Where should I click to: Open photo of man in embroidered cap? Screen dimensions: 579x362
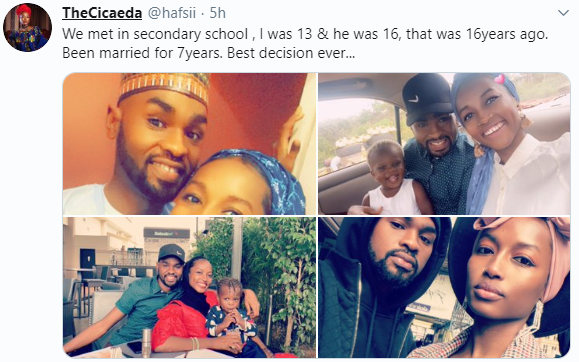pos(190,144)
